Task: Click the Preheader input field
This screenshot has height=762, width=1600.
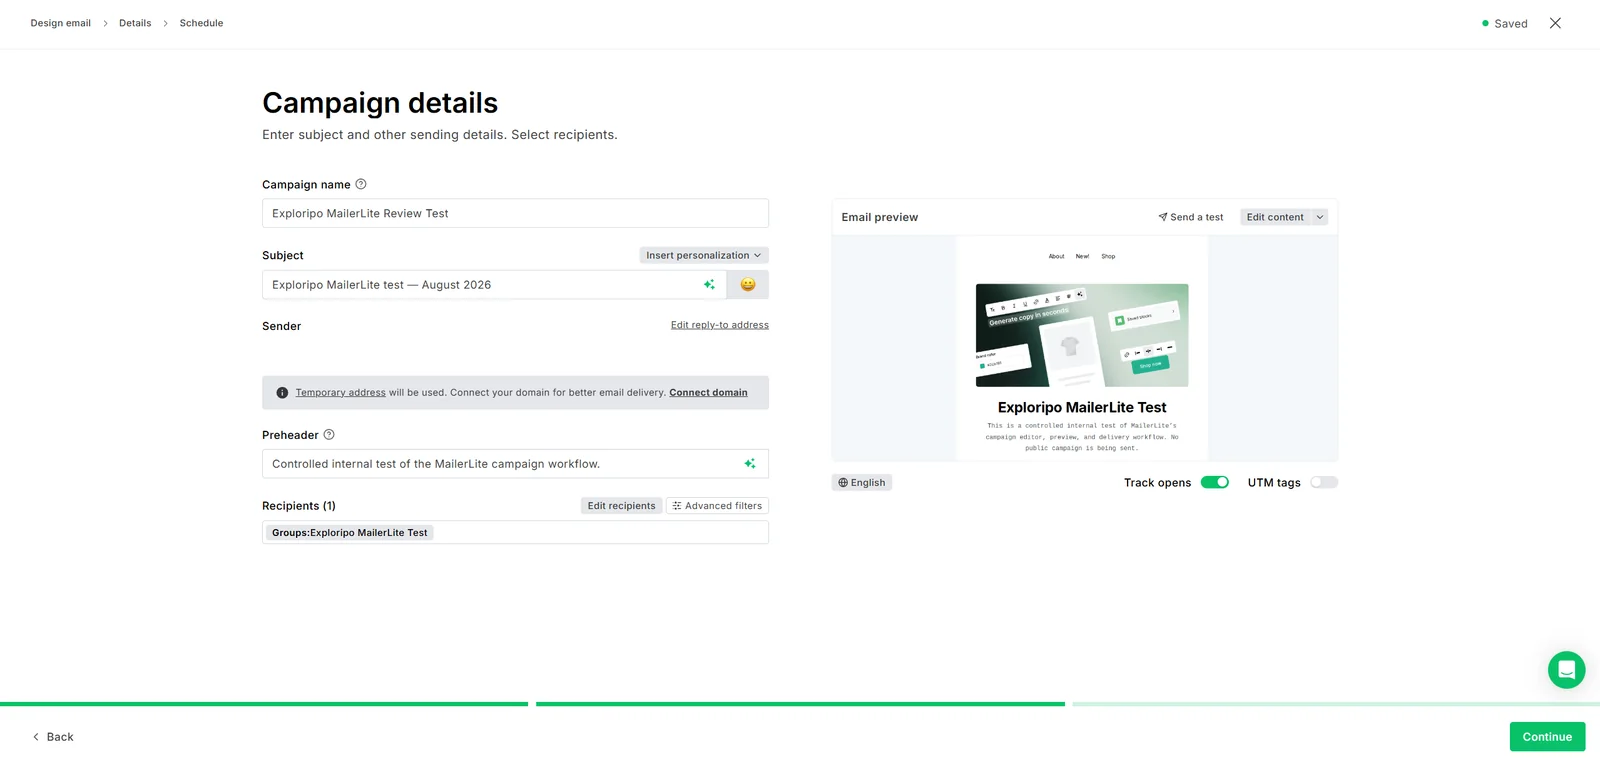Action: click(x=515, y=464)
